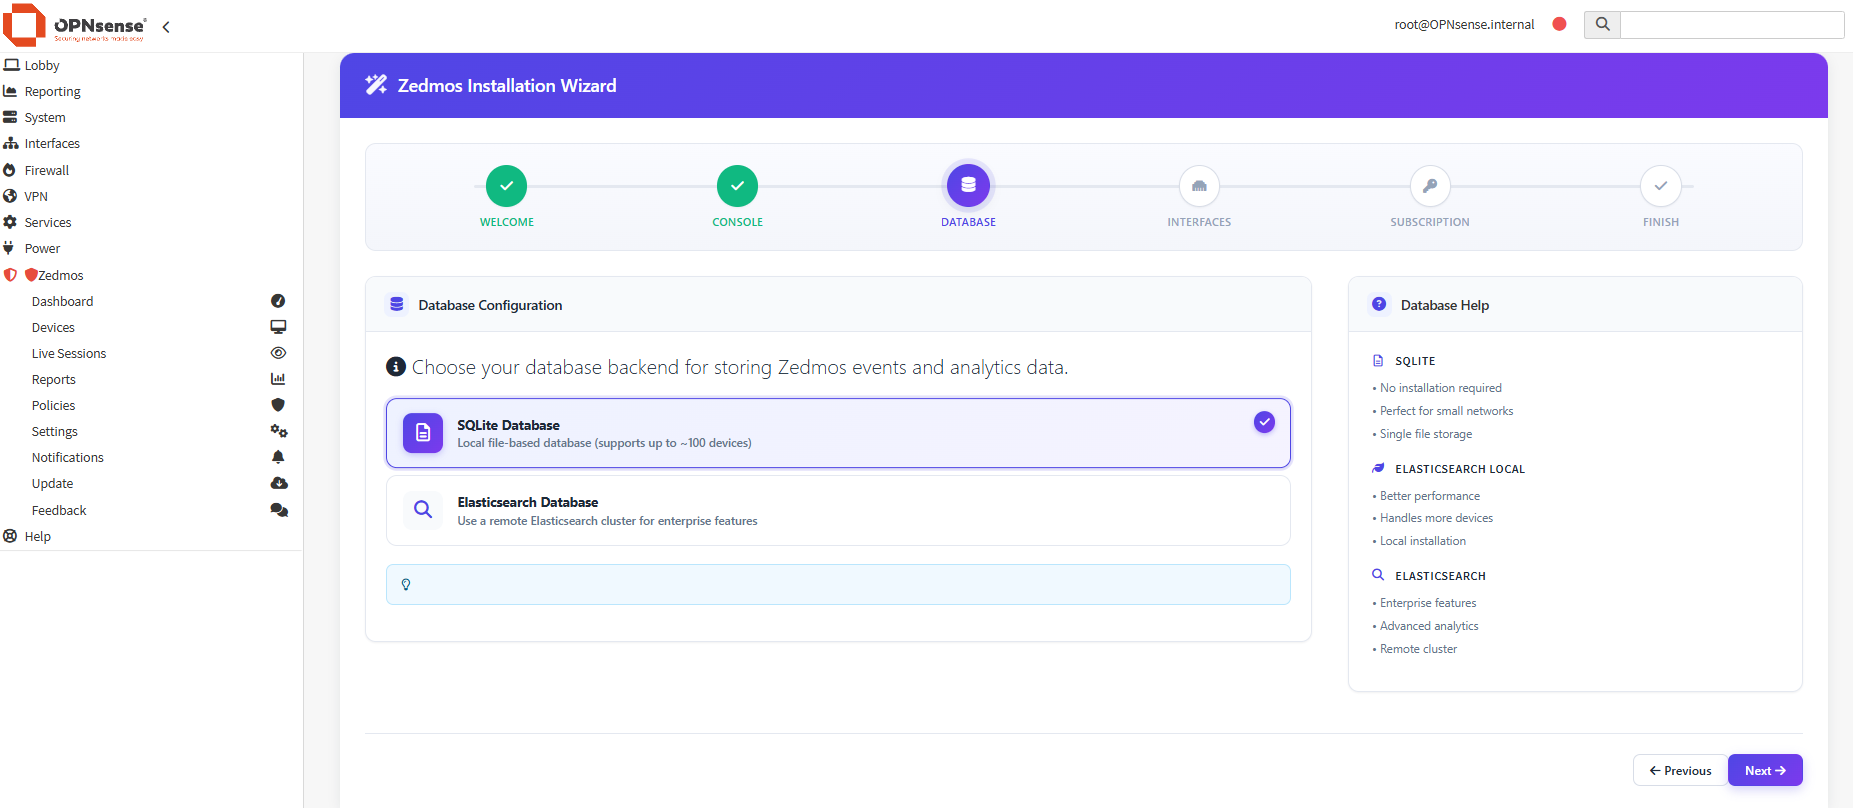This screenshot has width=1853, height=808.
Task: Click 'Perfect for small networks' text
Action: pyautogui.click(x=1446, y=411)
